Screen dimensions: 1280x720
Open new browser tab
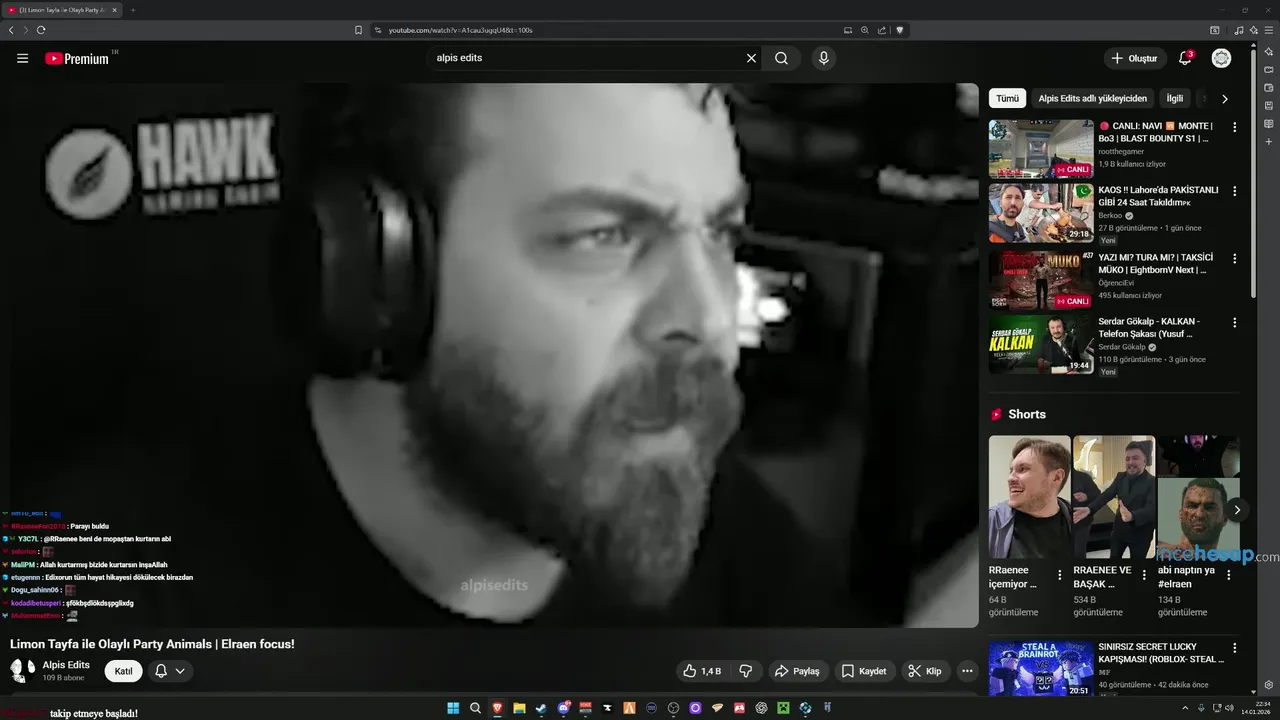(133, 10)
